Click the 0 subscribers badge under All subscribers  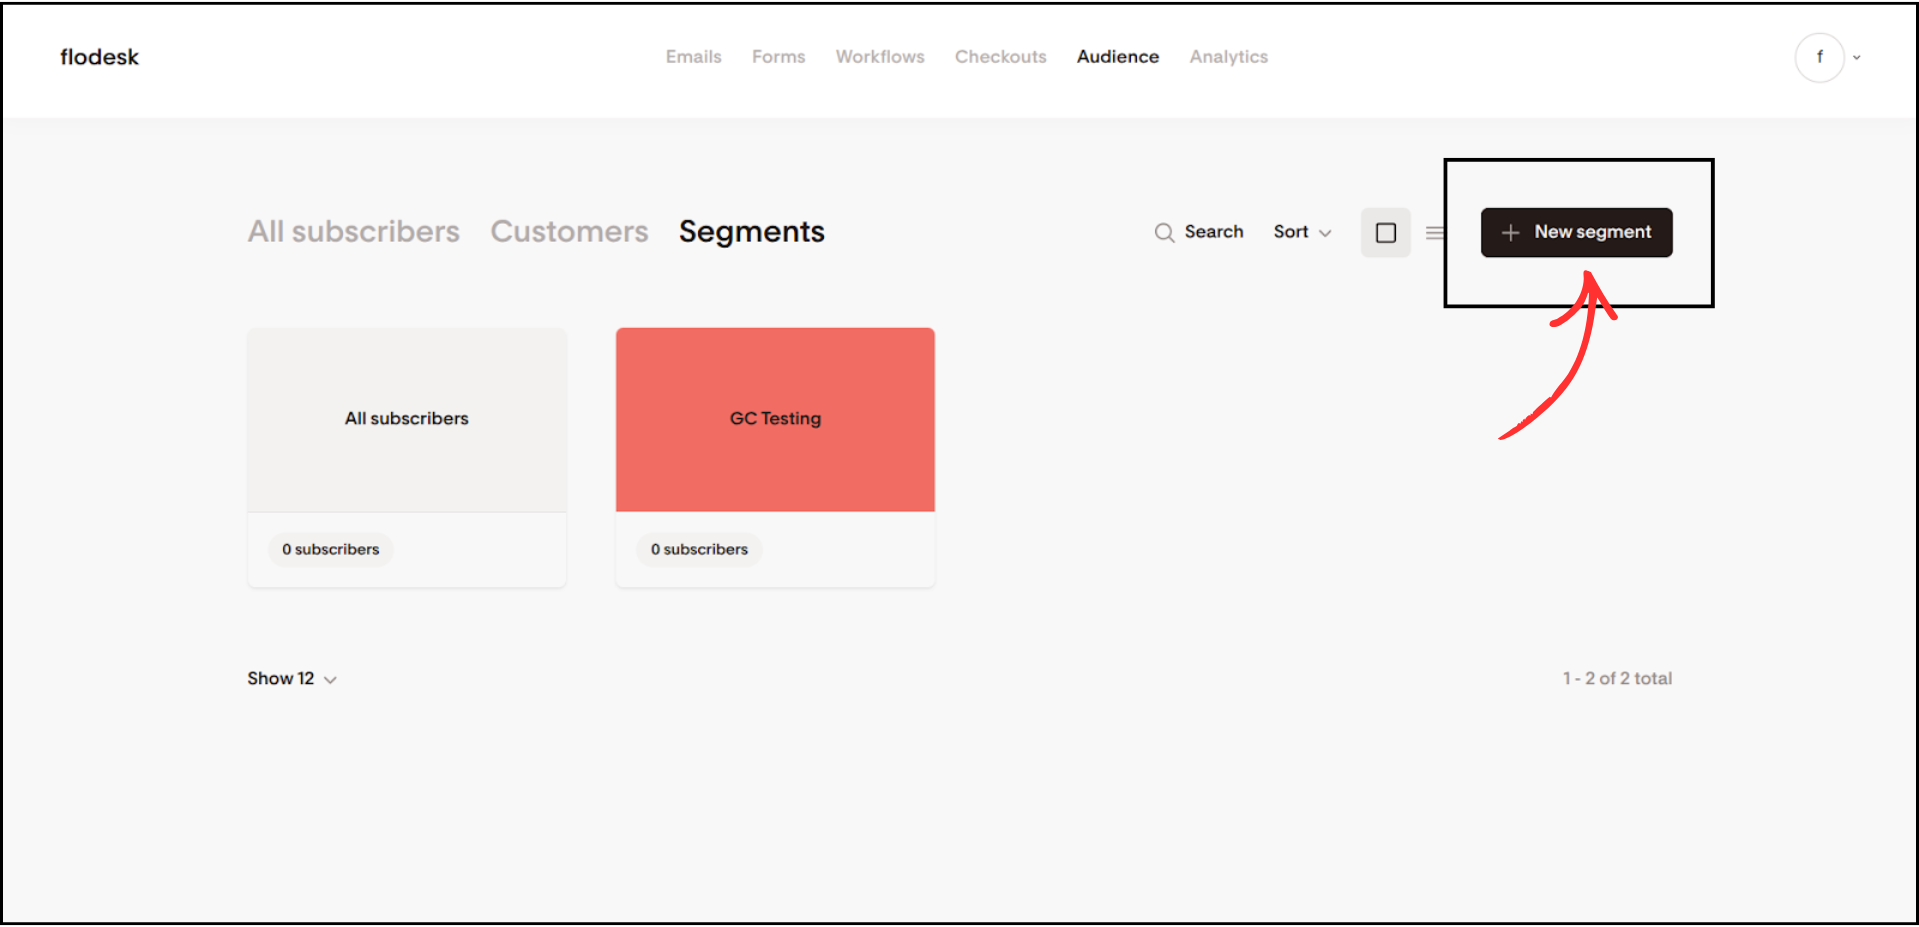[330, 549]
